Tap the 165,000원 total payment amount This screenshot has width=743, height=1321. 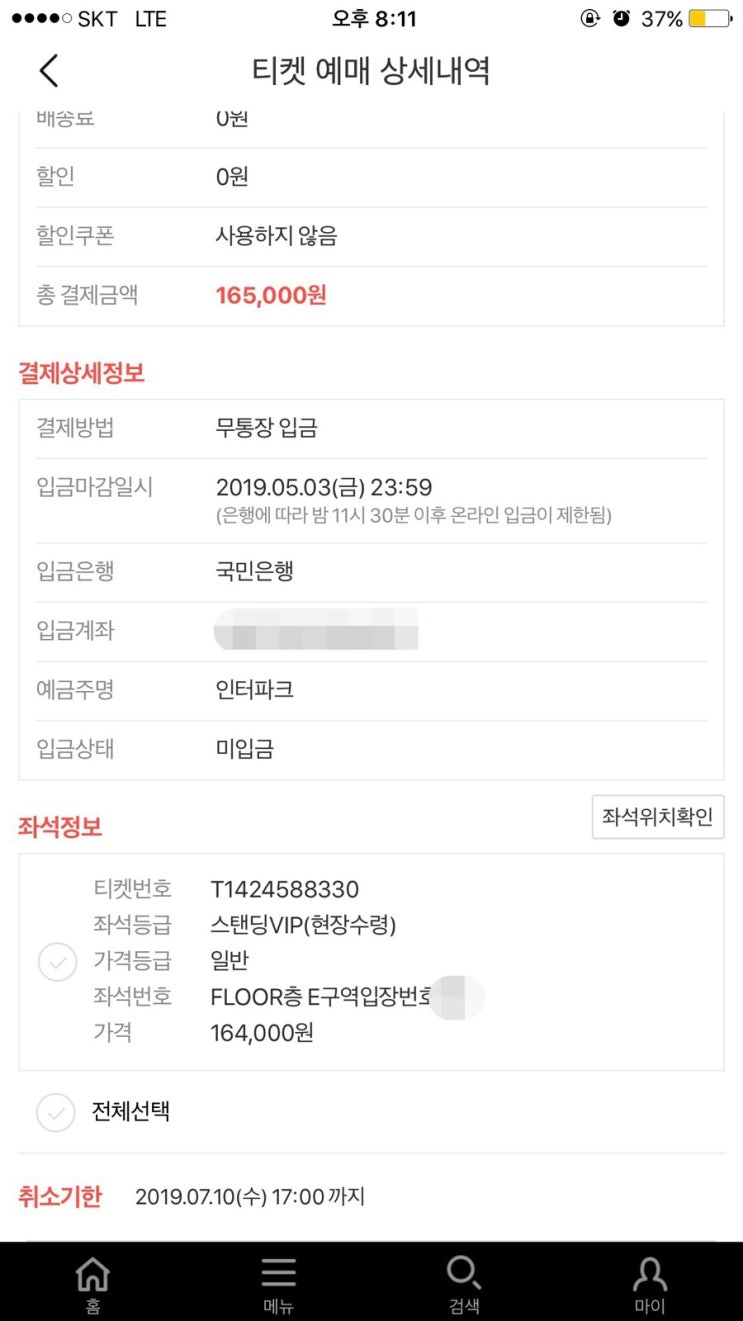pos(271,295)
